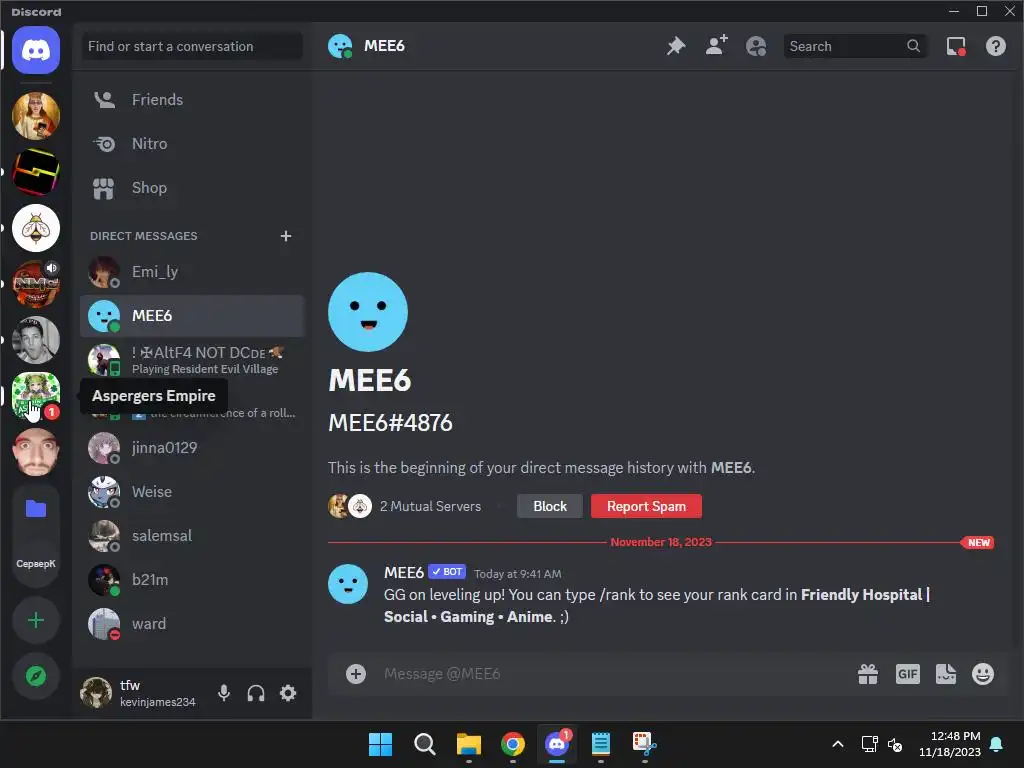Open the black and white portrait server
Image resolution: width=1024 pixels, height=768 pixels.
click(36, 340)
